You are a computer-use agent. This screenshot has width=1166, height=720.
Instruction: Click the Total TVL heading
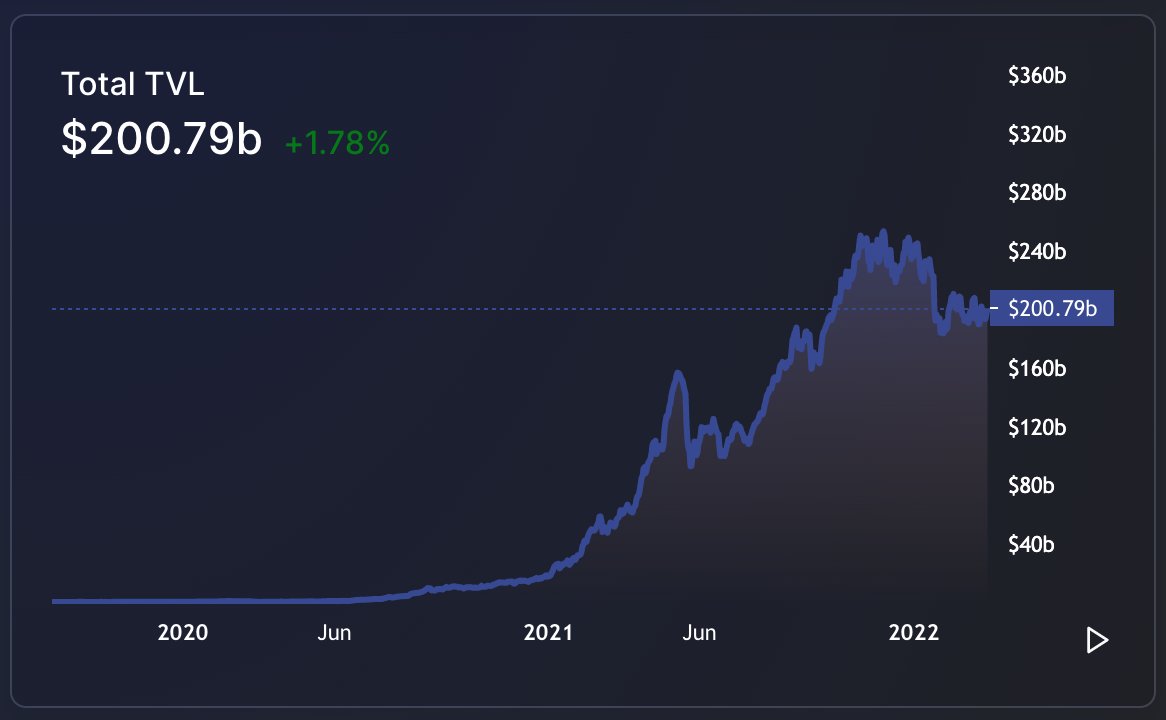[131, 84]
